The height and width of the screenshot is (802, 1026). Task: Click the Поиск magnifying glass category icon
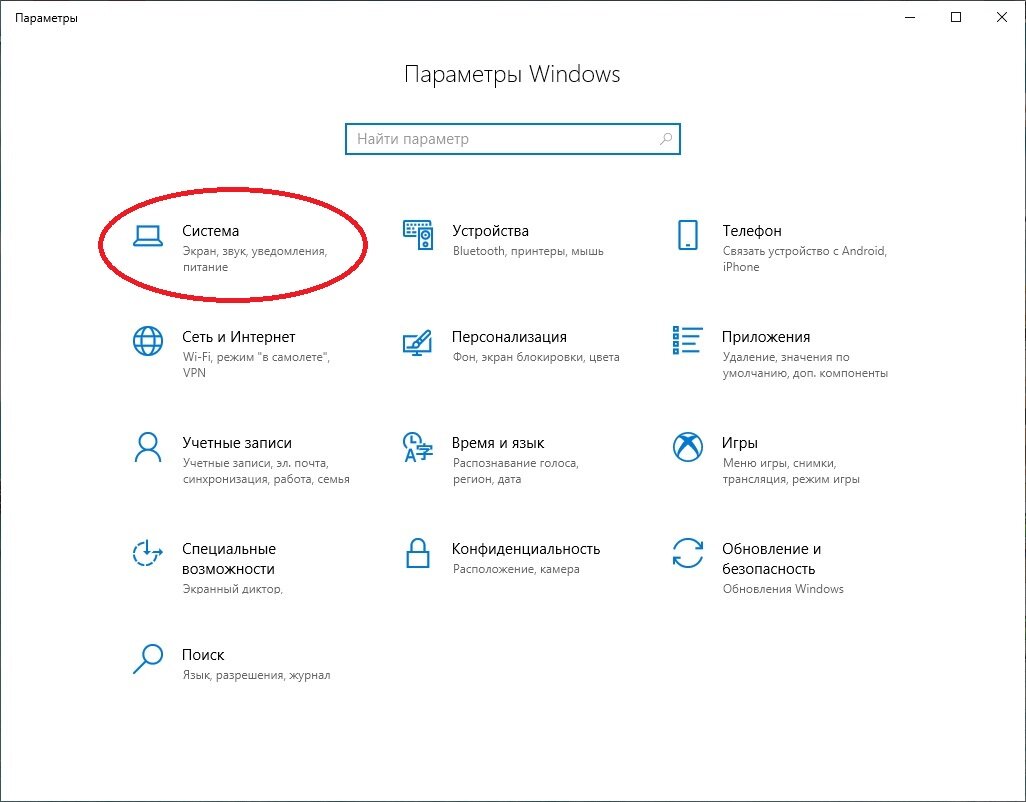click(x=148, y=659)
